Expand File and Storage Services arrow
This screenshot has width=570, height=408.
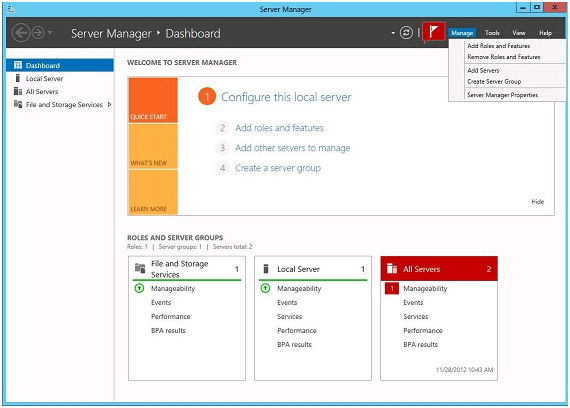(109, 105)
